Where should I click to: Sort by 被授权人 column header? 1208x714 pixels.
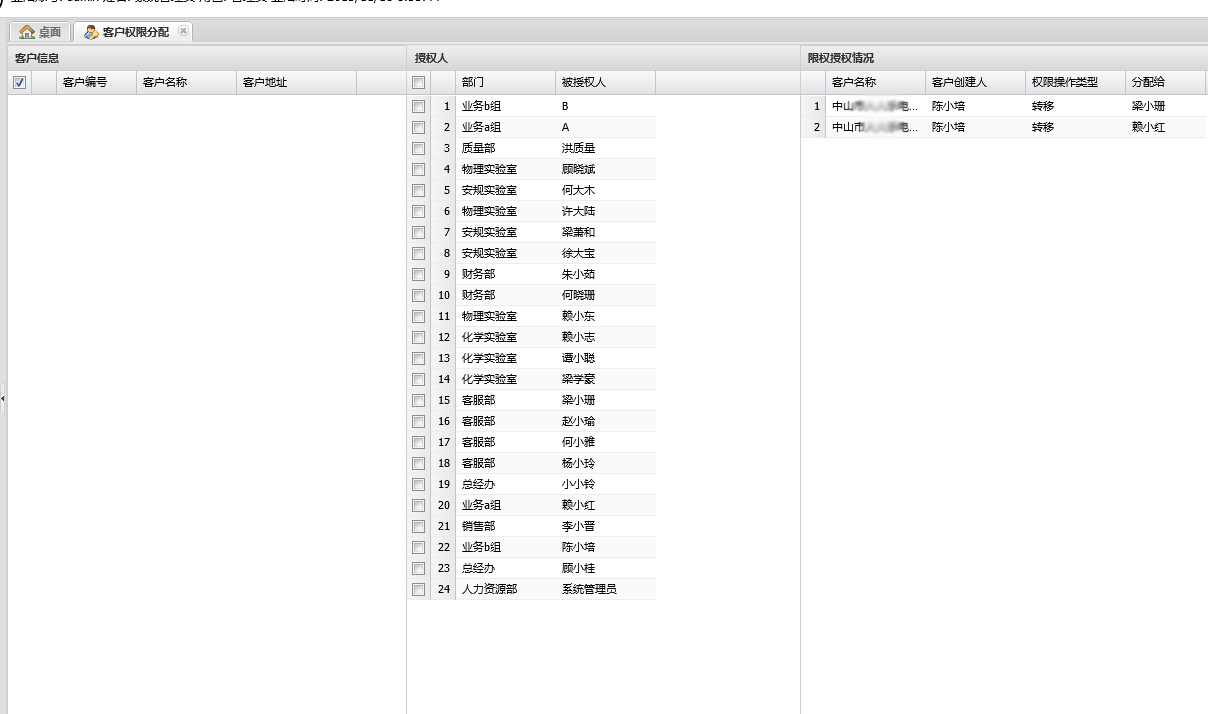[x=584, y=83]
